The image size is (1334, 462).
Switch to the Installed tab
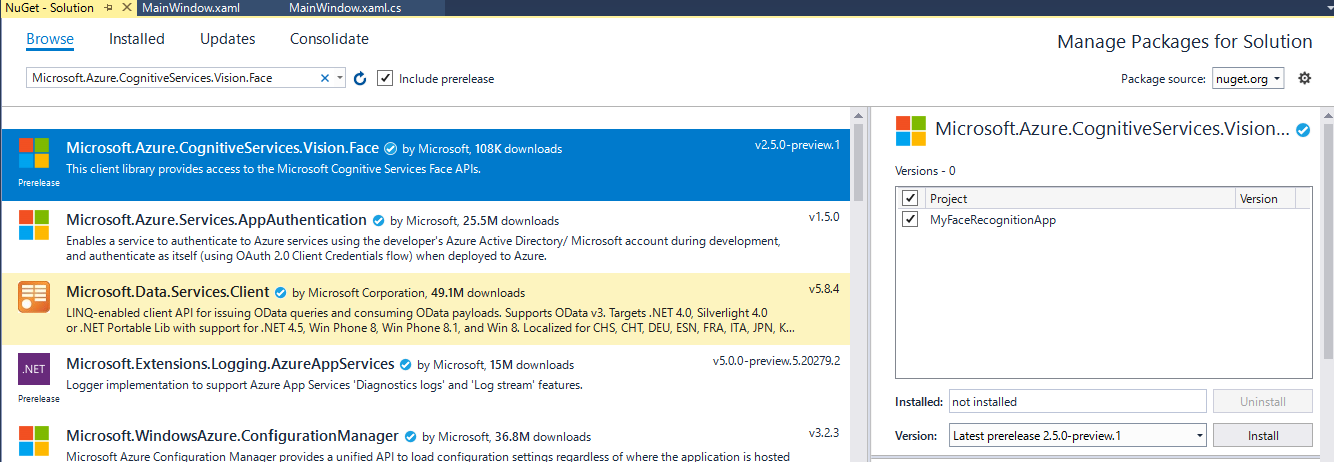click(x=137, y=39)
